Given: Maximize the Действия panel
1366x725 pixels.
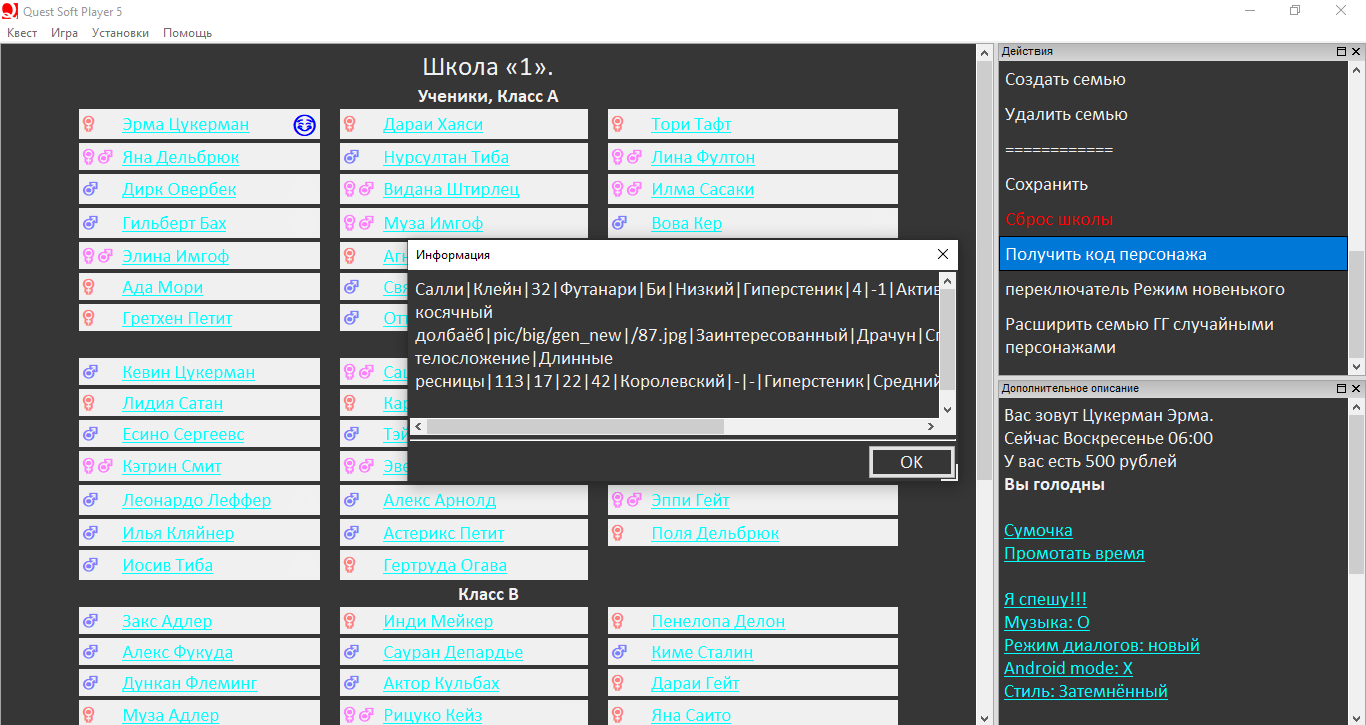Looking at the screenshot, I should (1342, 51).
